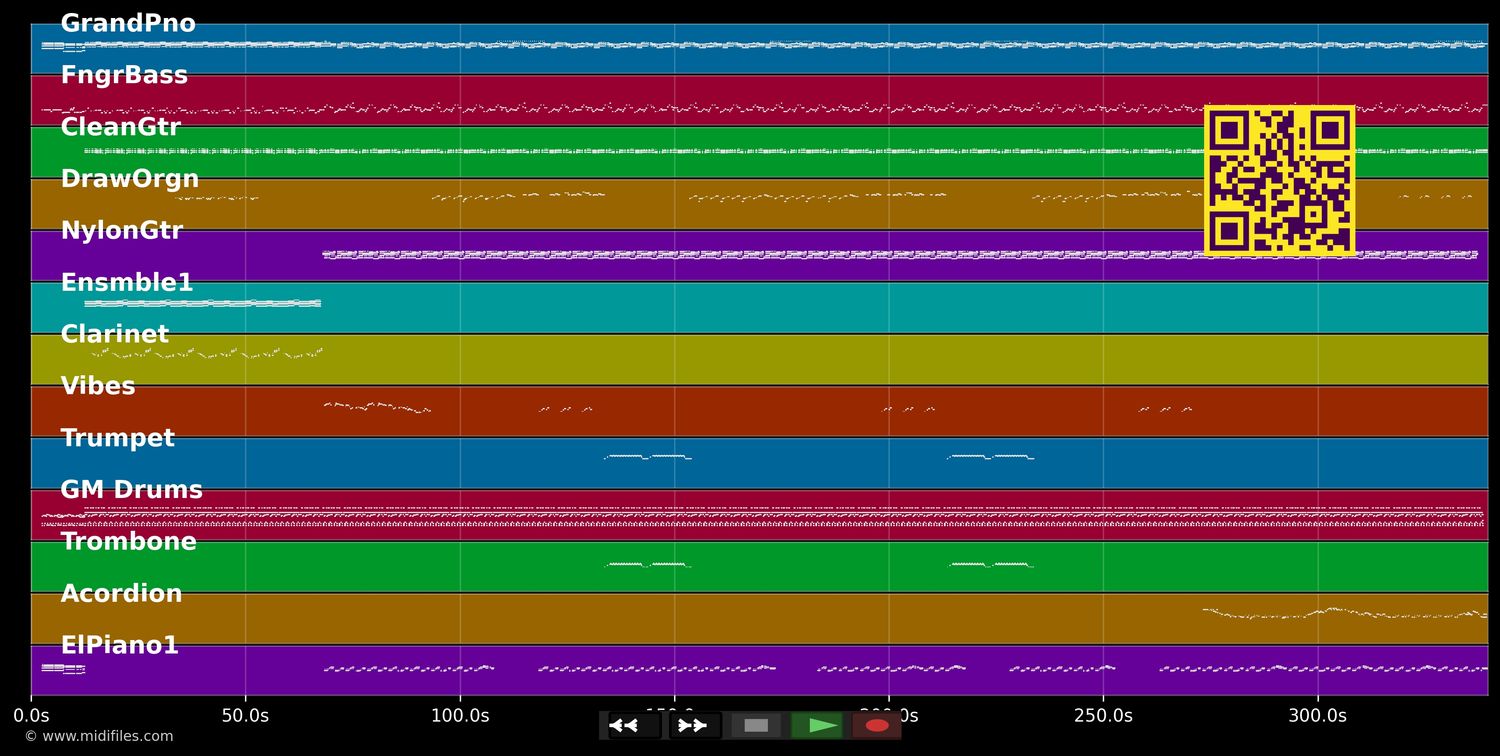1500x756 pixels.
Task: Click the red record button
Action: 877,725
